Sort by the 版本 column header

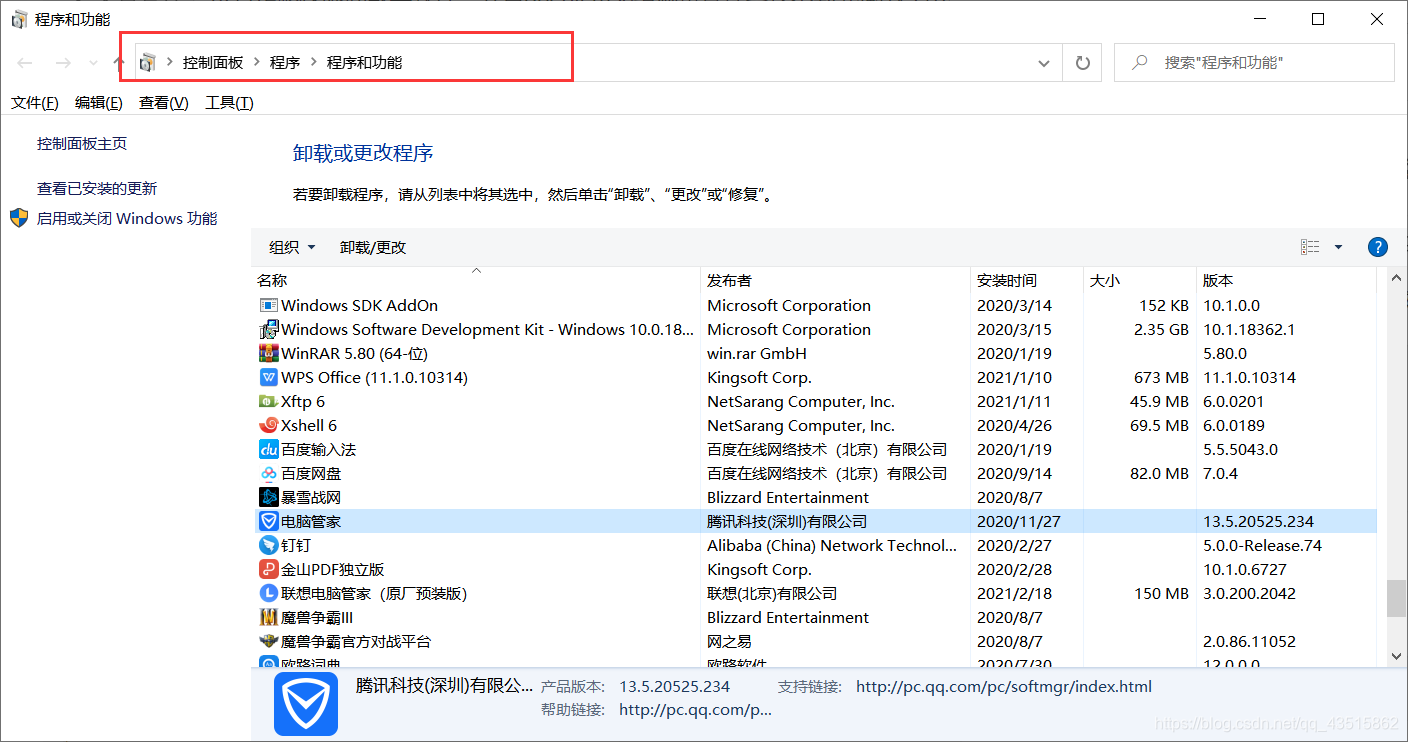1286,280
